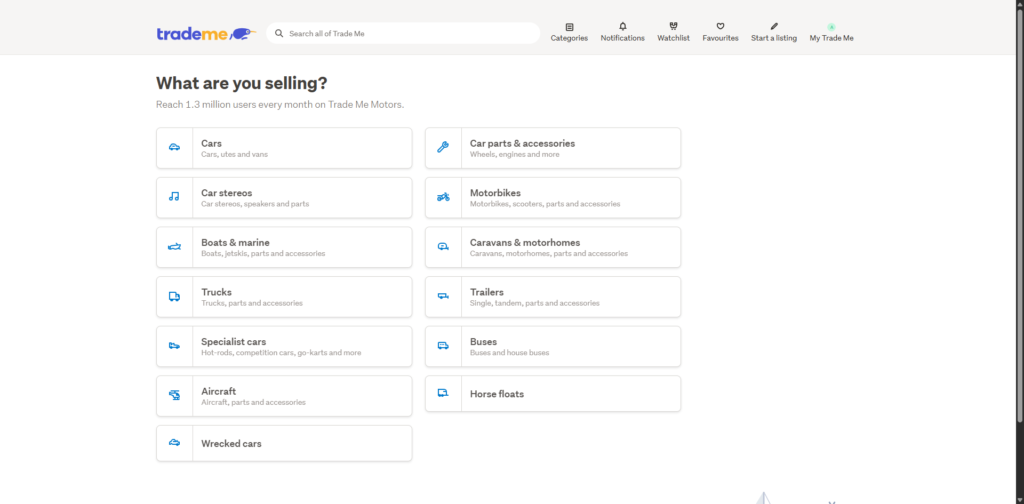Click the motorbike icon
The width and height of the screenshot is (1024, 504).
point(443,197)
